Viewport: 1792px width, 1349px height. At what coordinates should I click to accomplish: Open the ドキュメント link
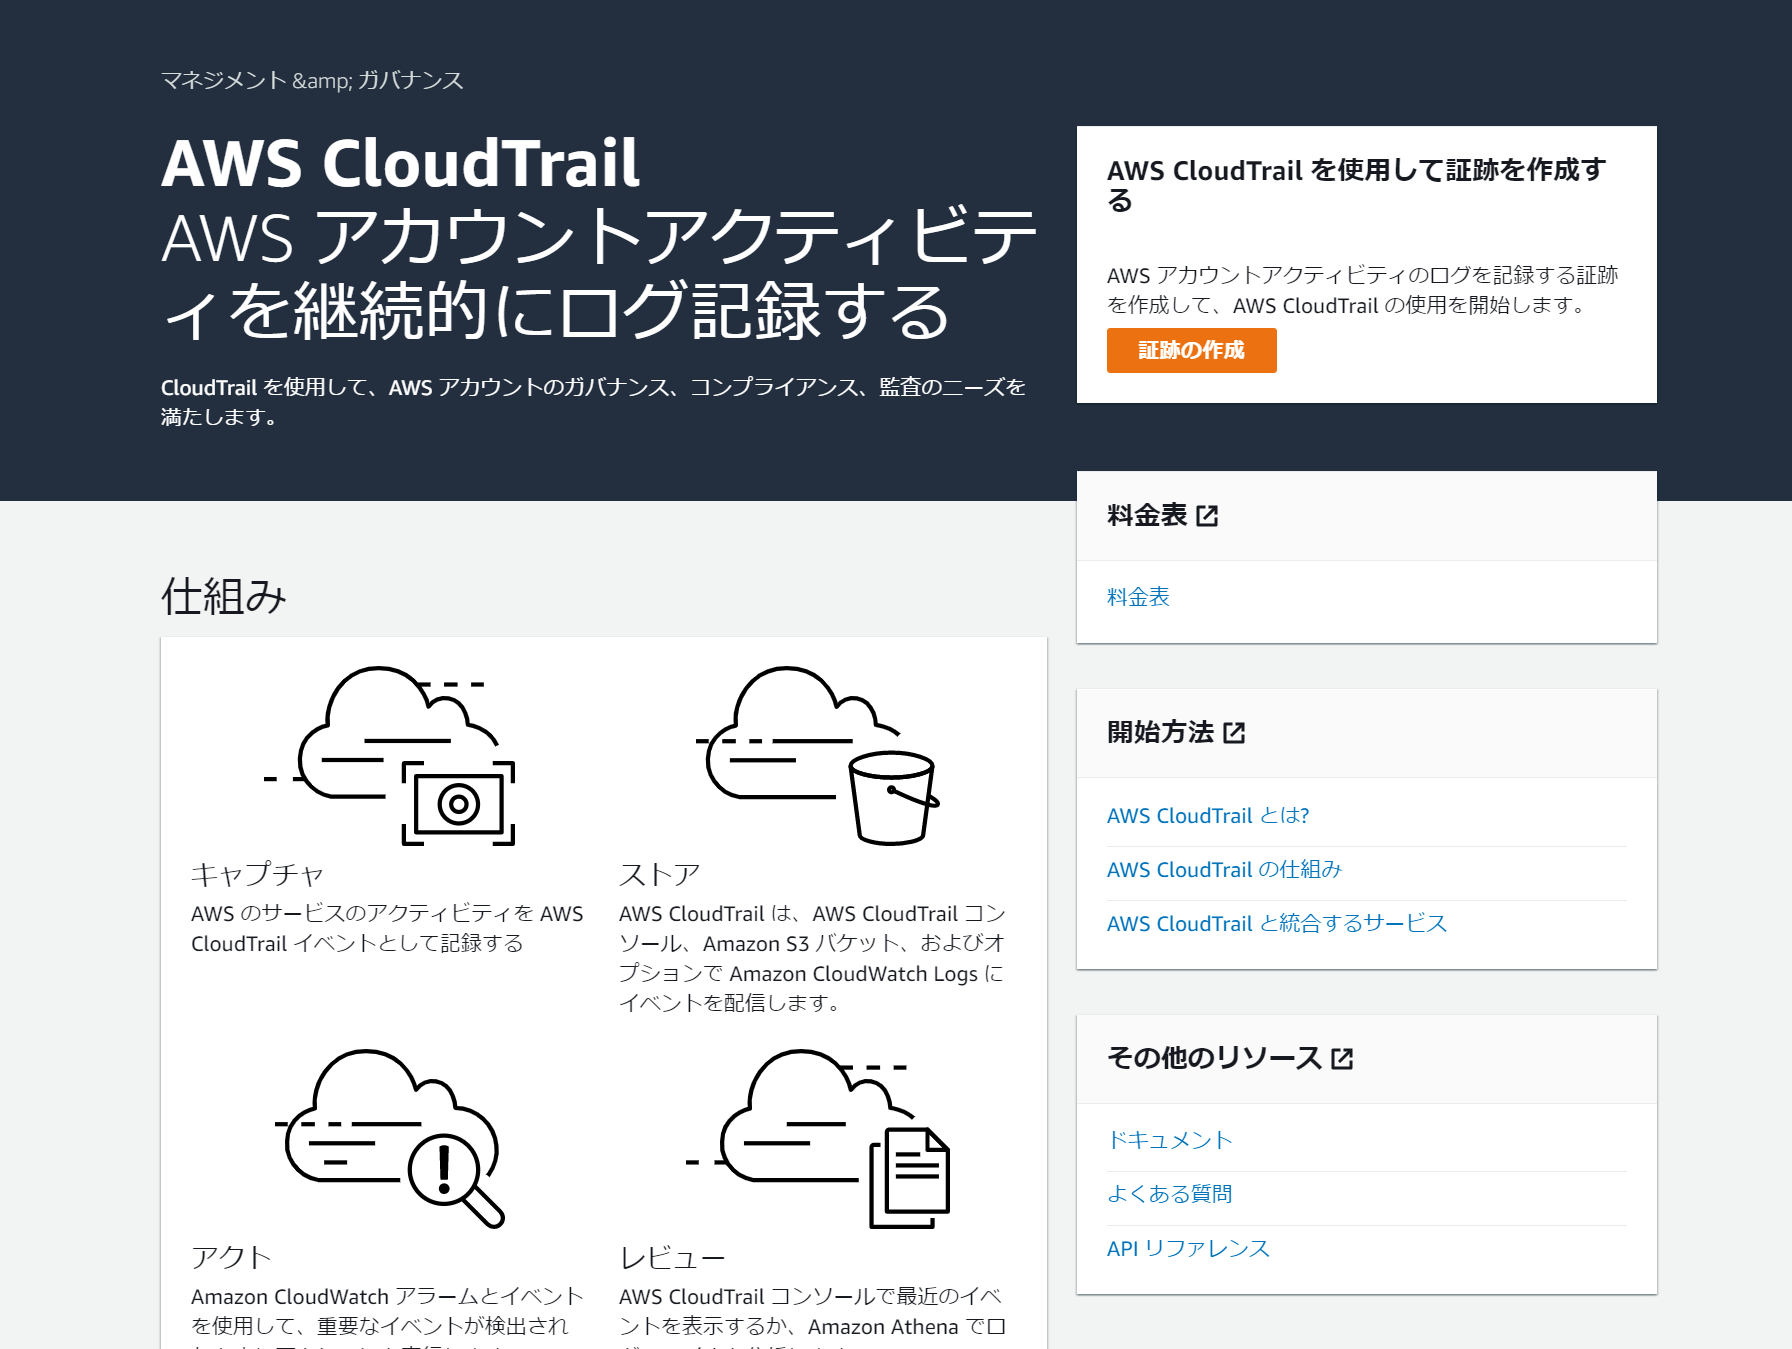1170,1141
